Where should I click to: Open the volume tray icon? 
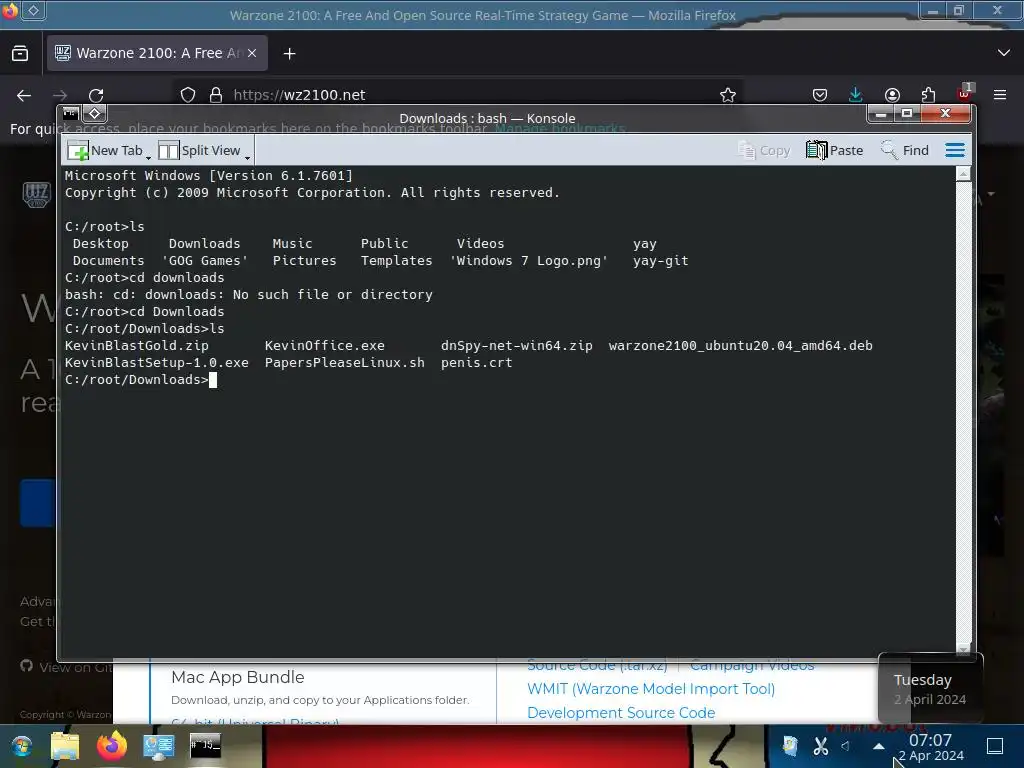click(846, 746)
